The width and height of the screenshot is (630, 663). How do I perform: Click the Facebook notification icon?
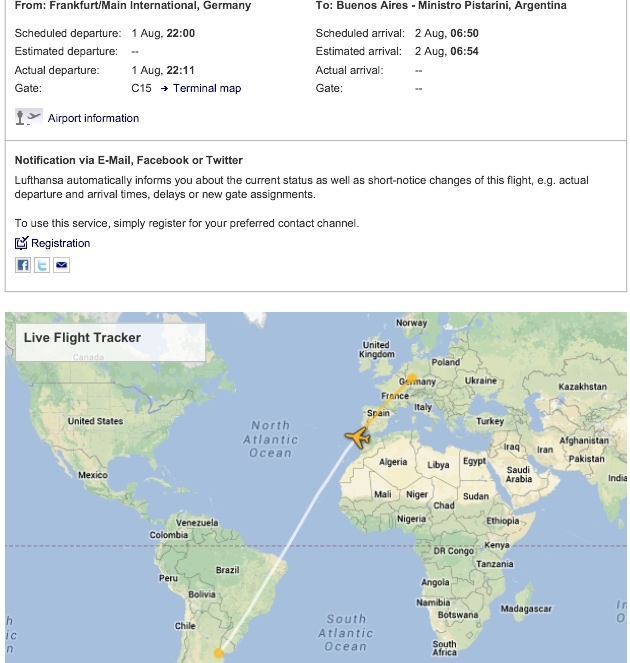(22, 265)
